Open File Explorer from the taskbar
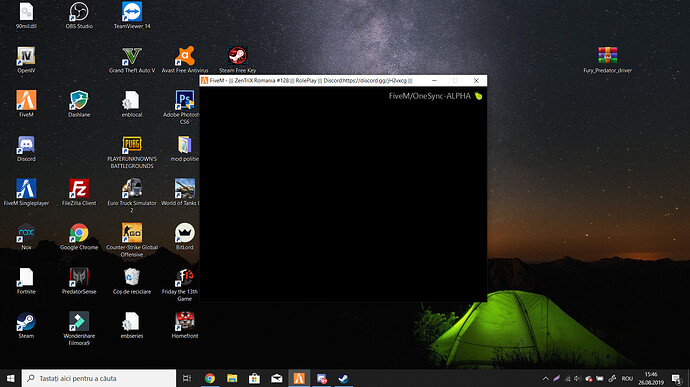Screen dimensions: 690x387 click(232, 378)
